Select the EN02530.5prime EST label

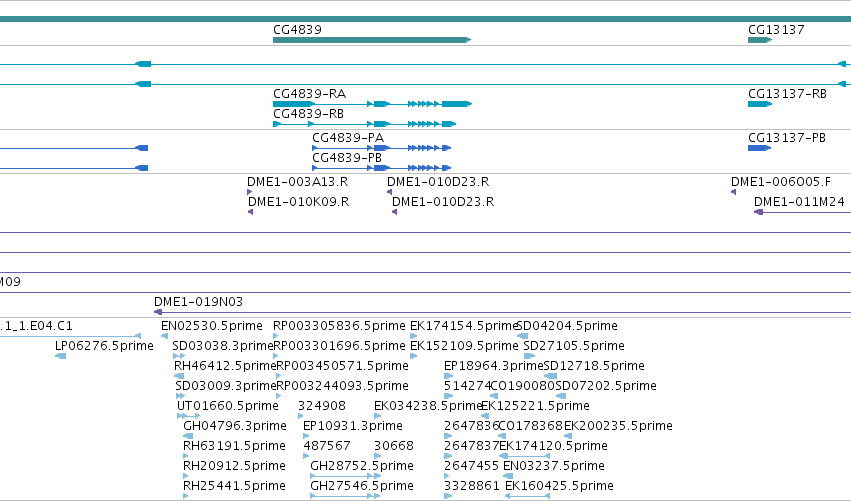coord(212,326)
